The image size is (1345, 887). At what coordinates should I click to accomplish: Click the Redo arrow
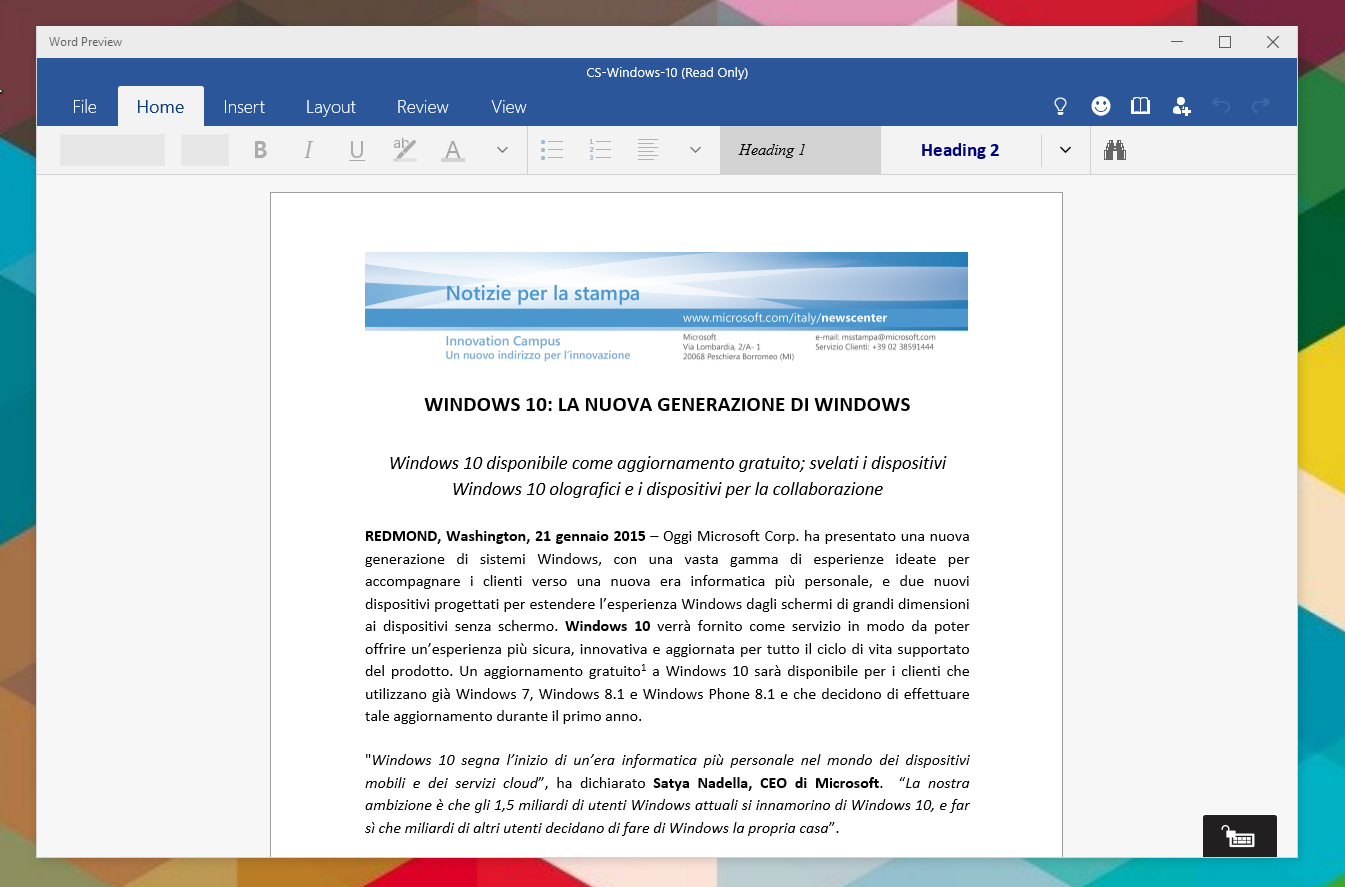point(1261,105)
